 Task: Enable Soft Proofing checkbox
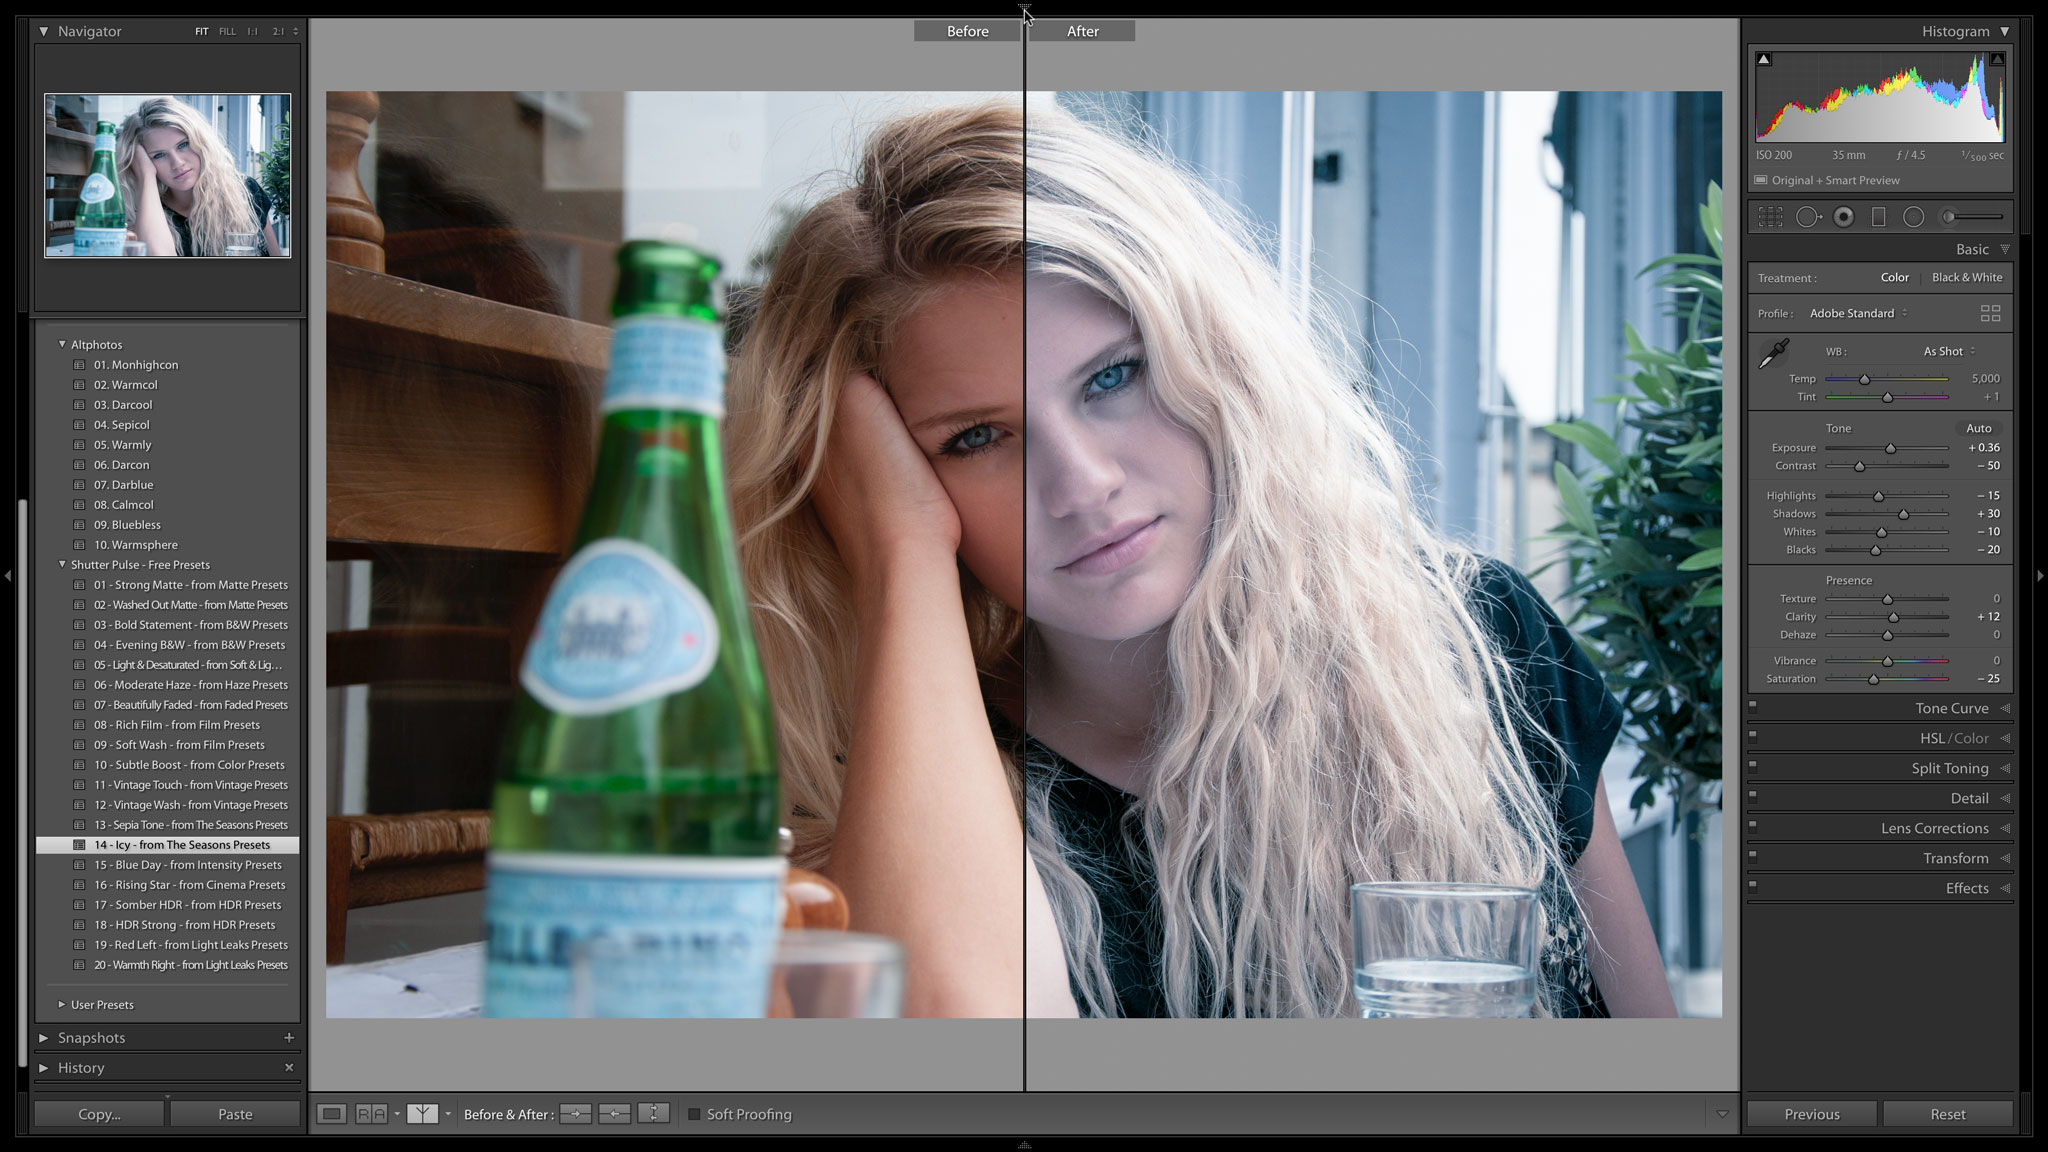695,1114
